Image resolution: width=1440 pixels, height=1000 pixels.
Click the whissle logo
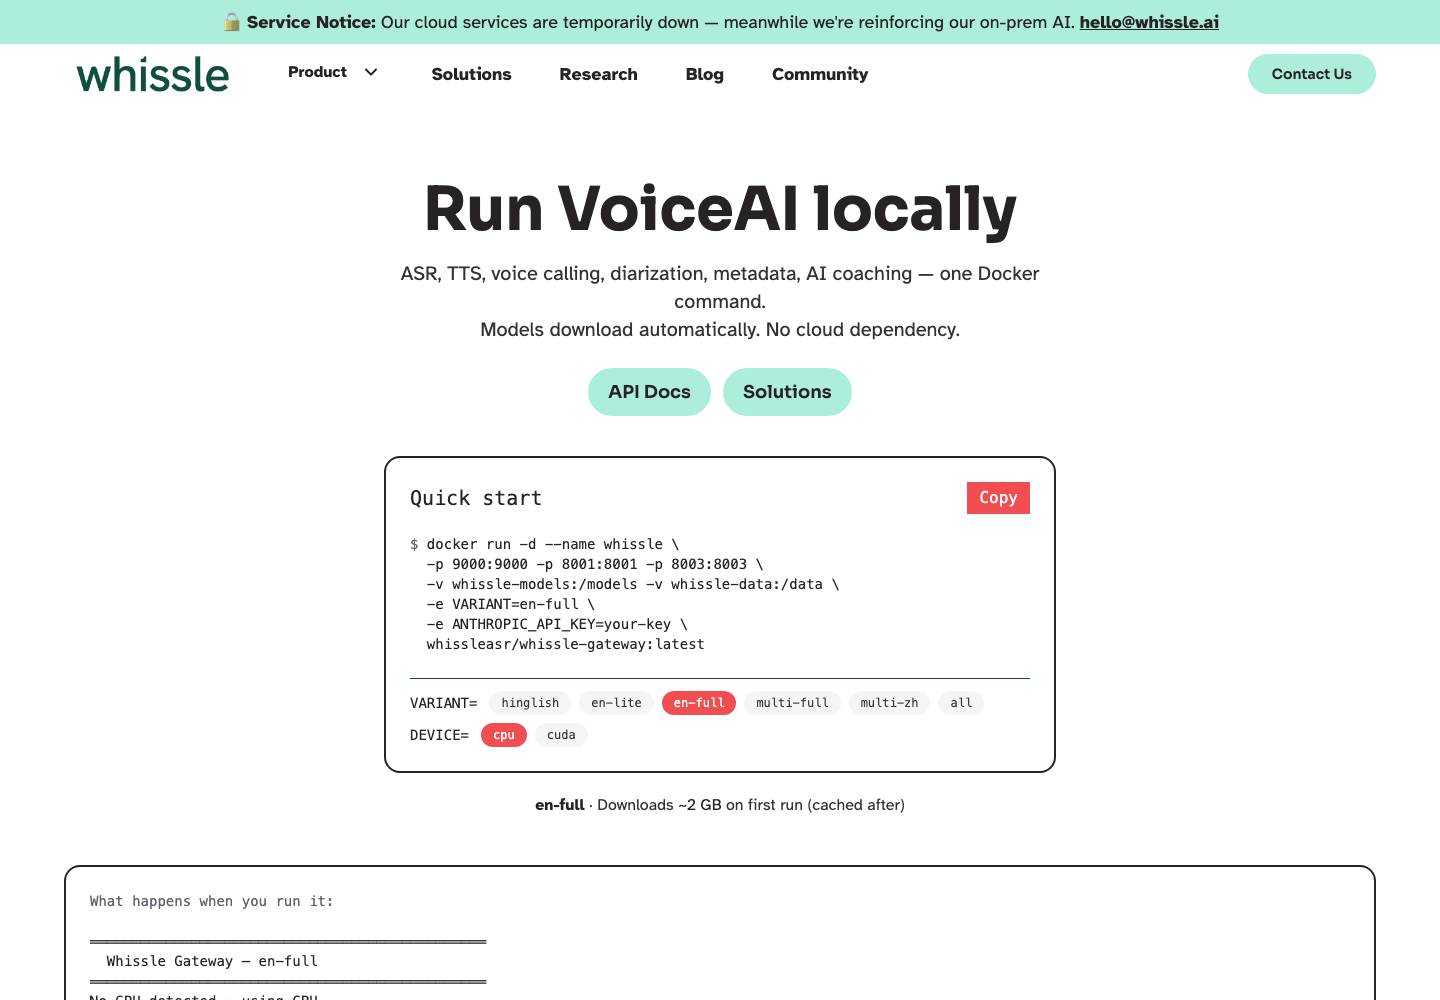(153, 74)
